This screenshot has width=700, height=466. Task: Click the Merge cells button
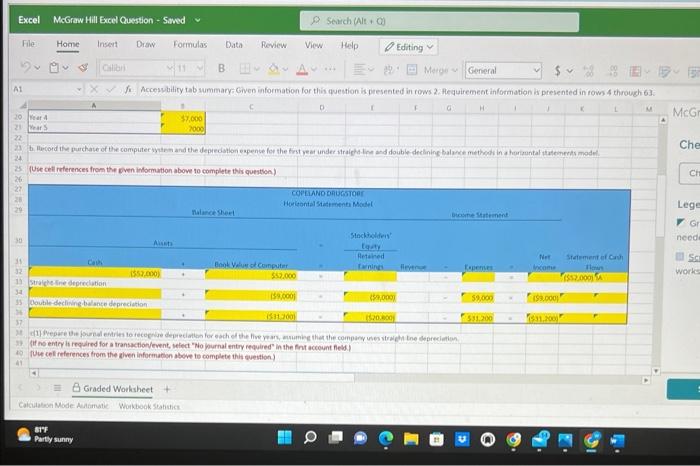pos(436,70)
